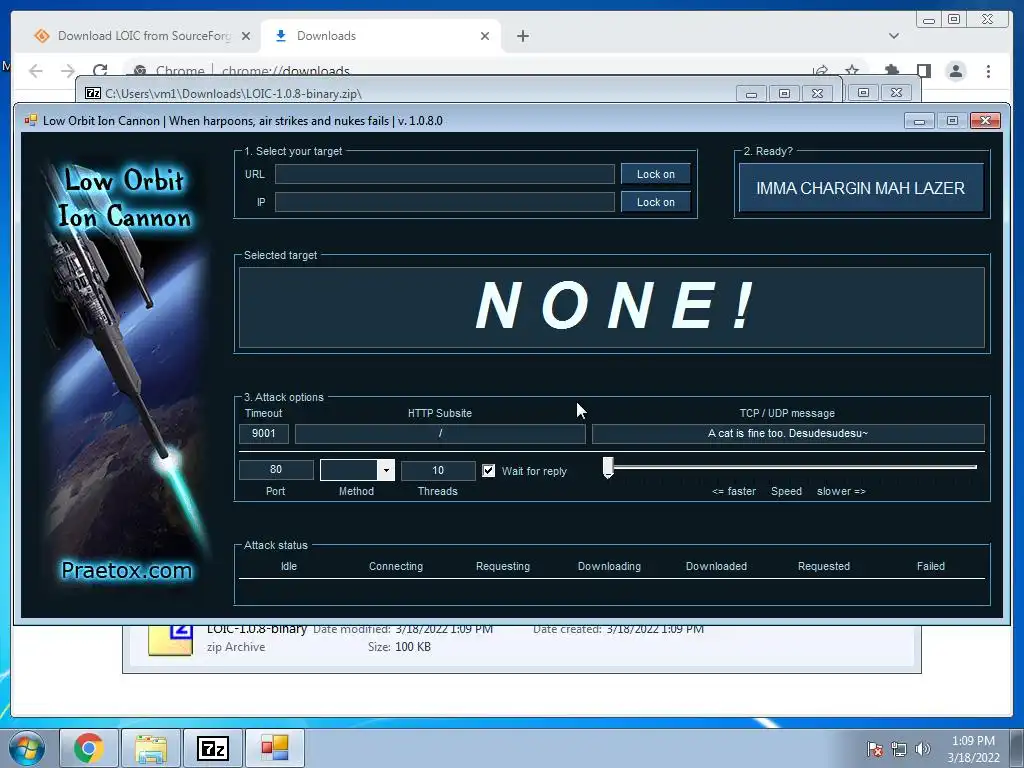Click 'A cat is fine too' message text

point(788,433)
